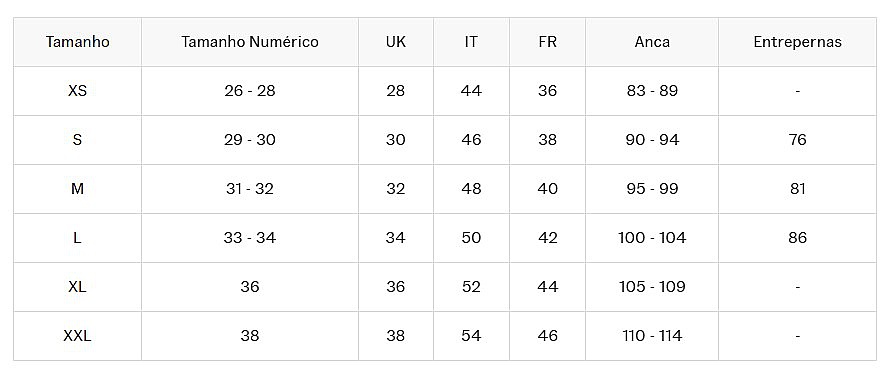Select the 110 - 114 Anca cell
The image size is (896, 383).
coord(652,336)
